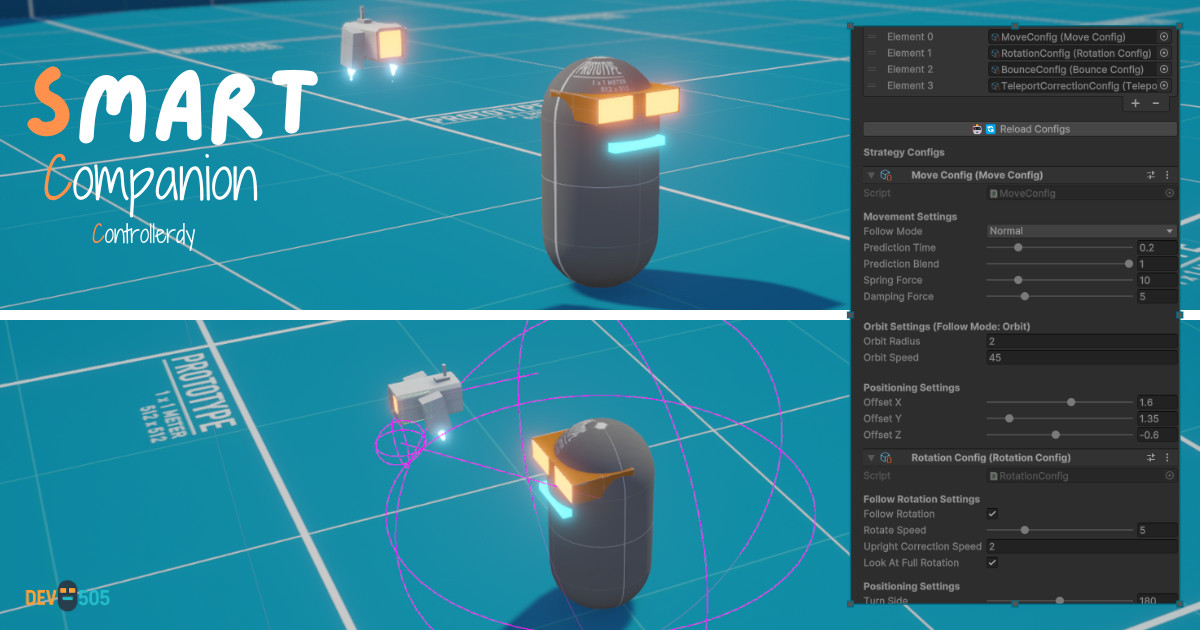Click the Prediction Blend slider
The image size is (1200, 630).
[x=1058, y=264]
